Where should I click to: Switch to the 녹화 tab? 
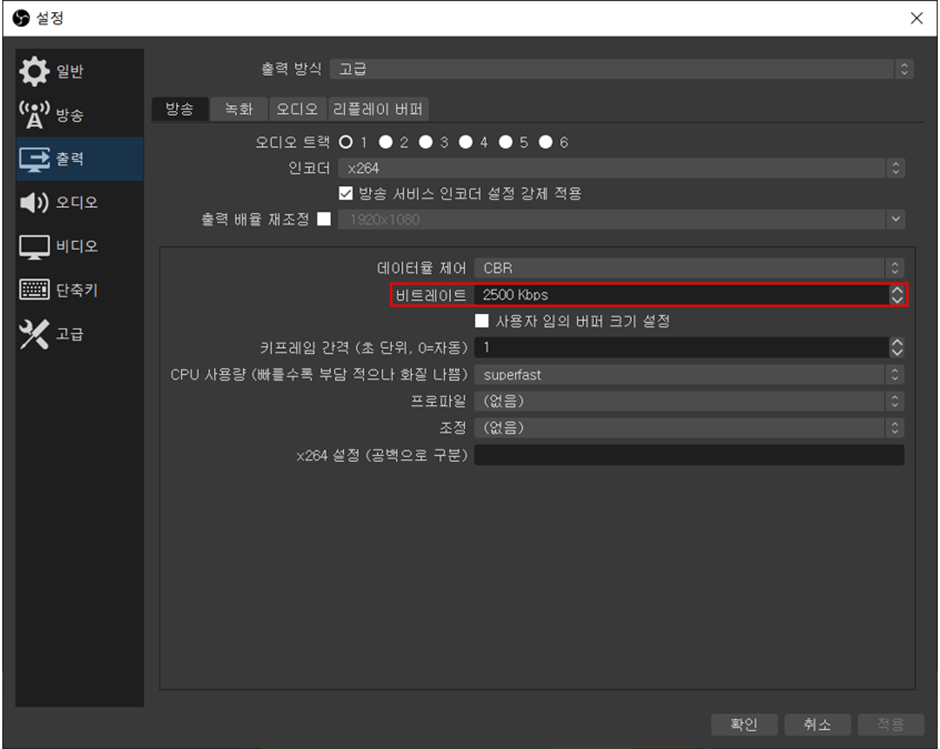pyautogui.click(x=238, y=109)
